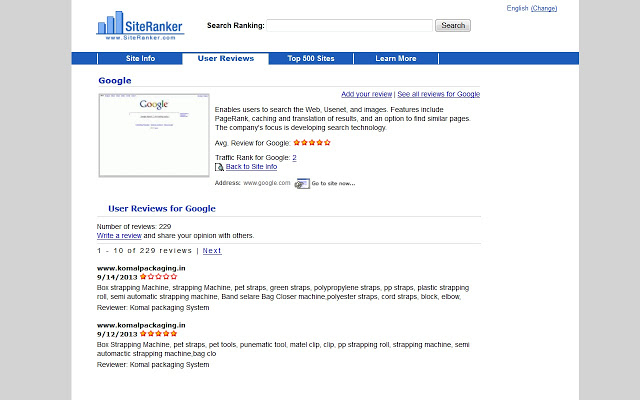Go to the Next page of reviews

(x=212, y=251)
